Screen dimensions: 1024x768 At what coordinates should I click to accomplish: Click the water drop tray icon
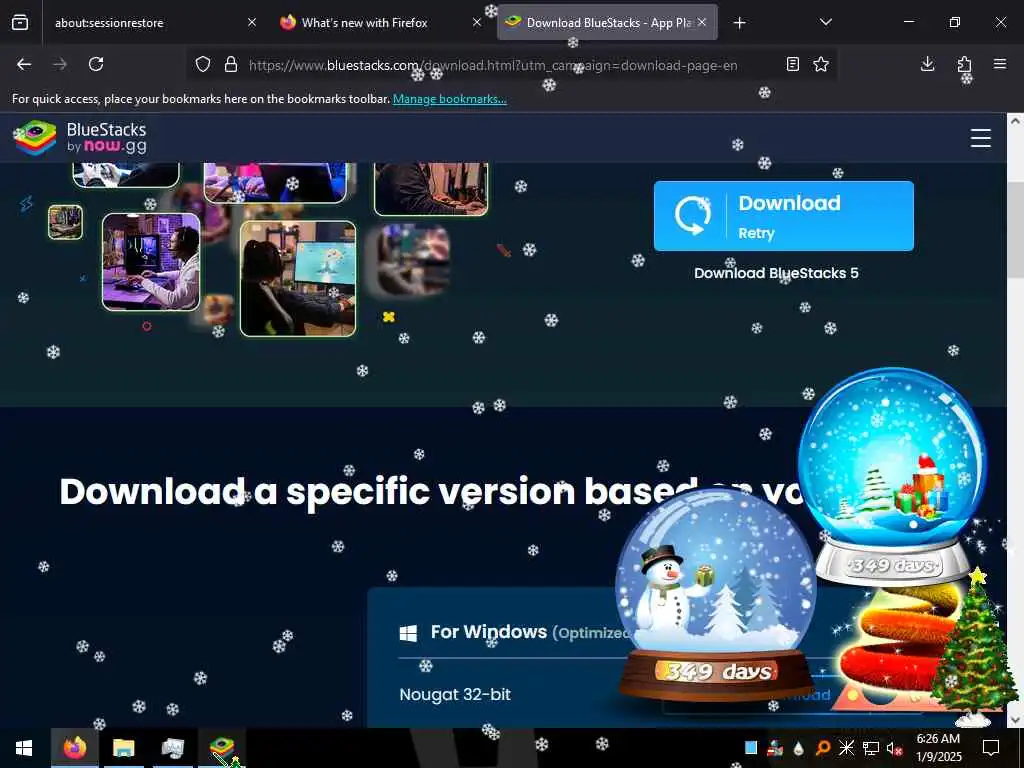(x=798, y=748)
